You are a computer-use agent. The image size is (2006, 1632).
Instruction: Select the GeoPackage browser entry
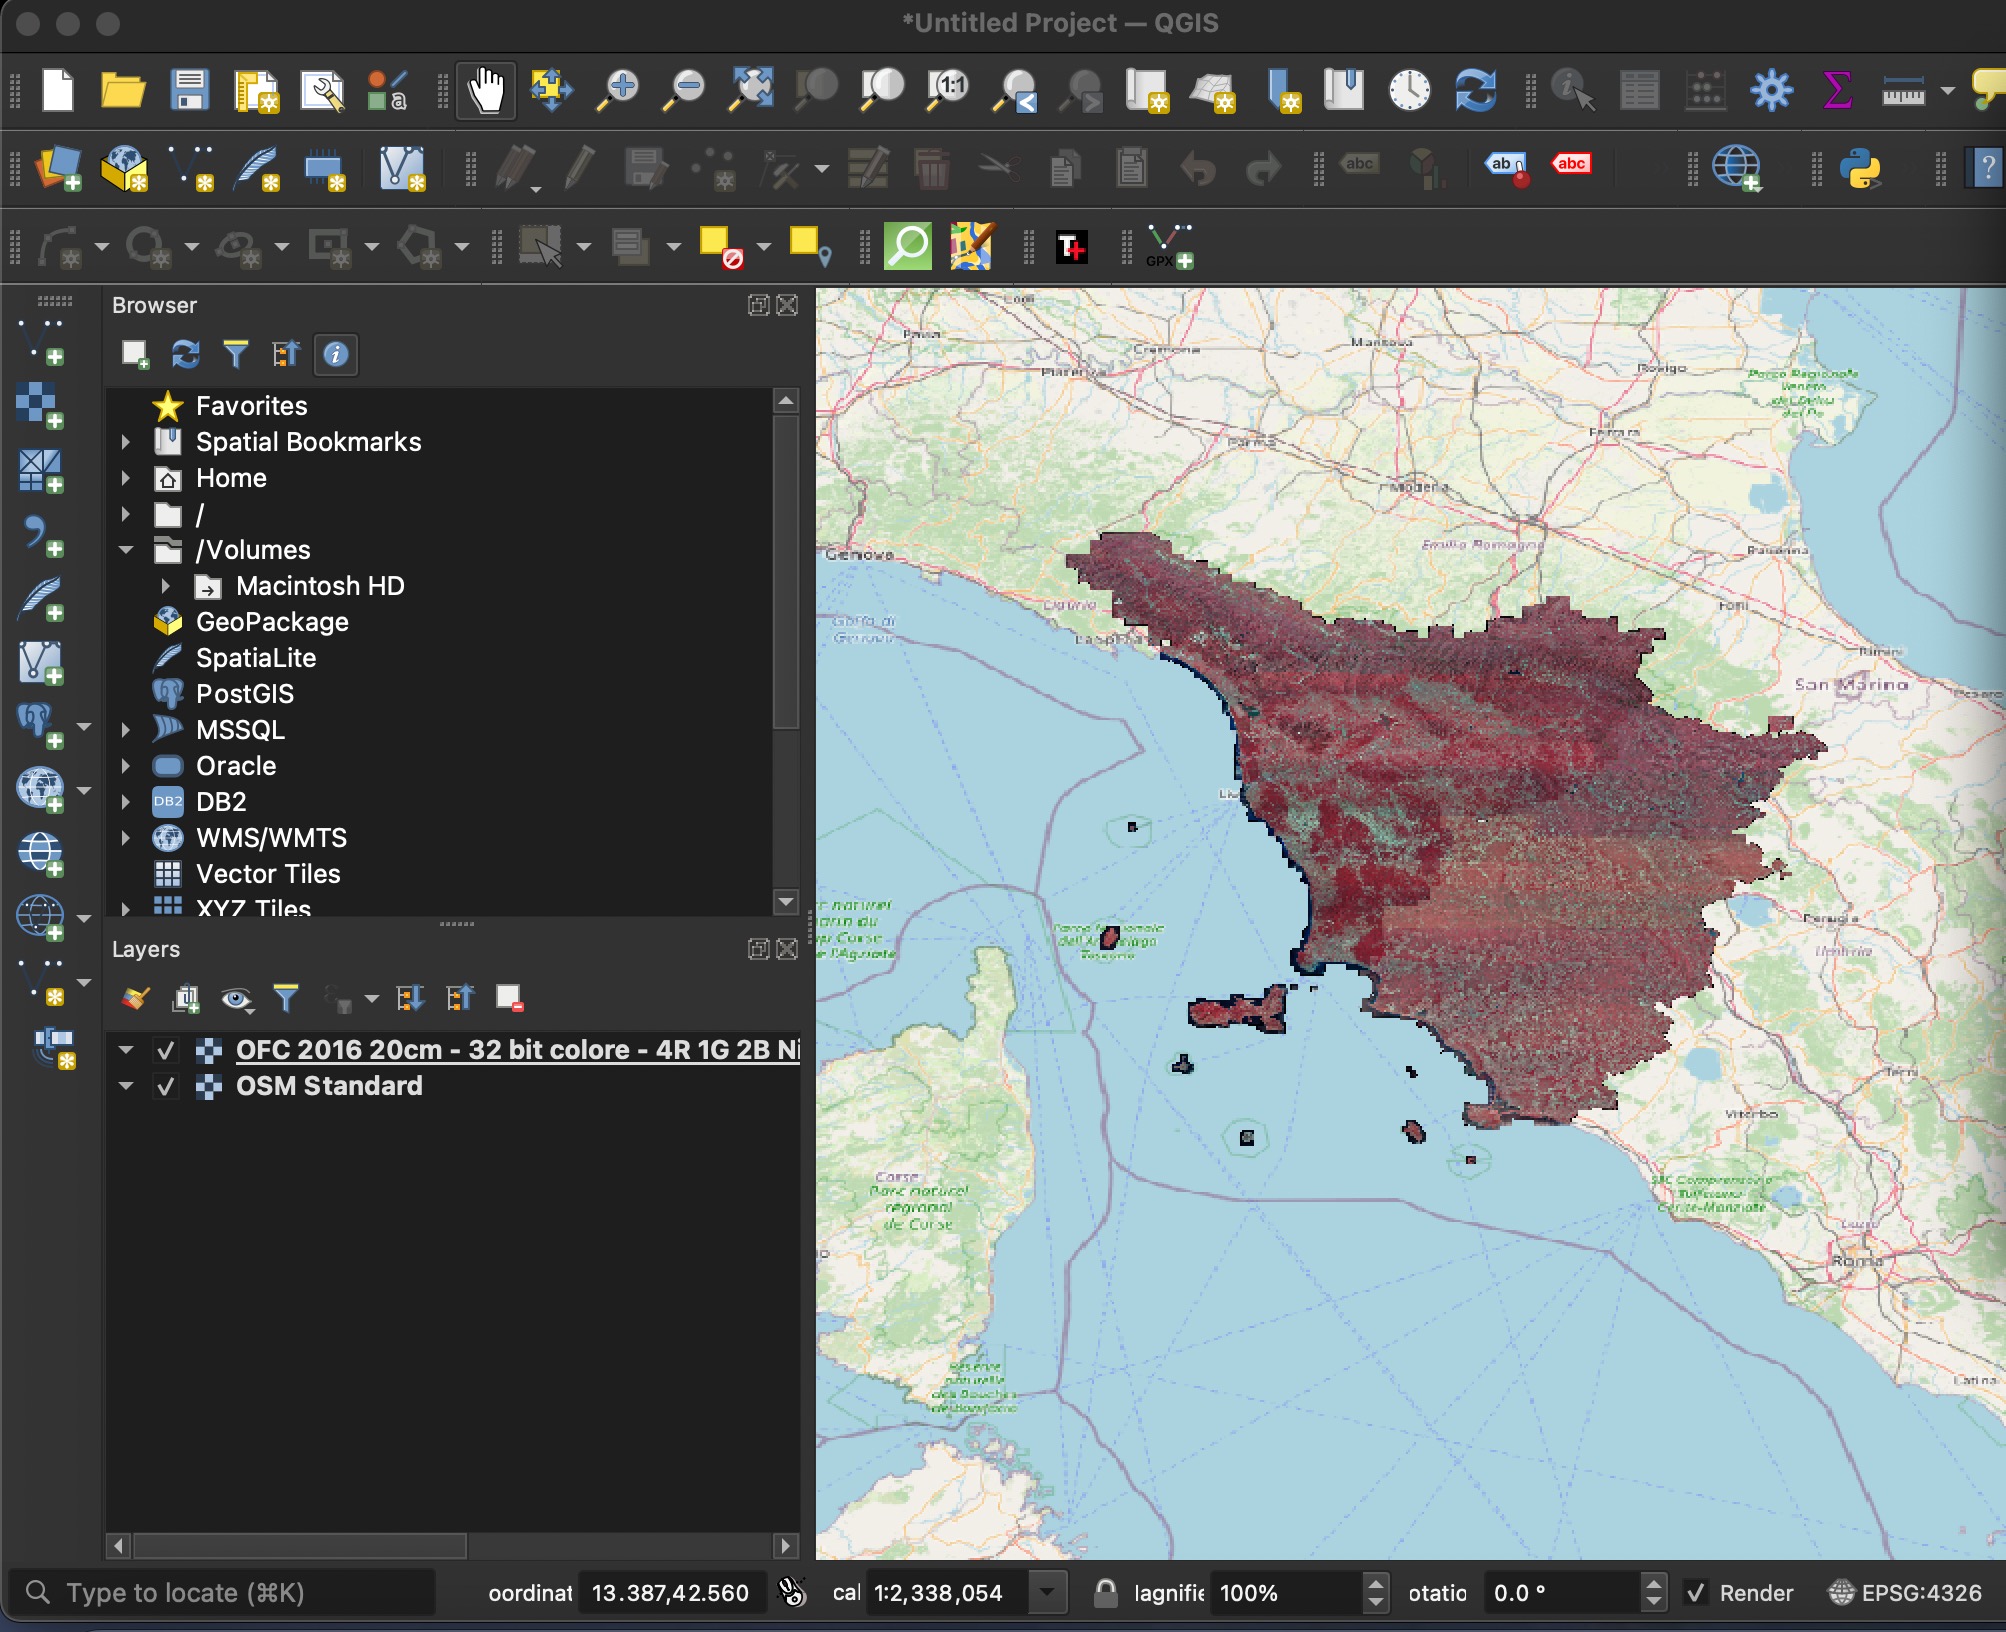coord(272,622)
